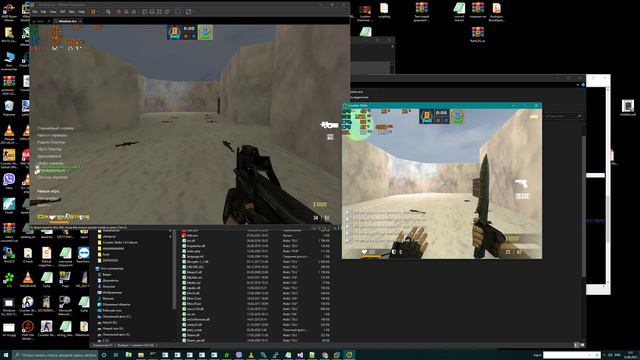This screenshot has height=360, width=640.
Task: Click the search field in the dark Explorer window
Action: click(x=562, y=116)
